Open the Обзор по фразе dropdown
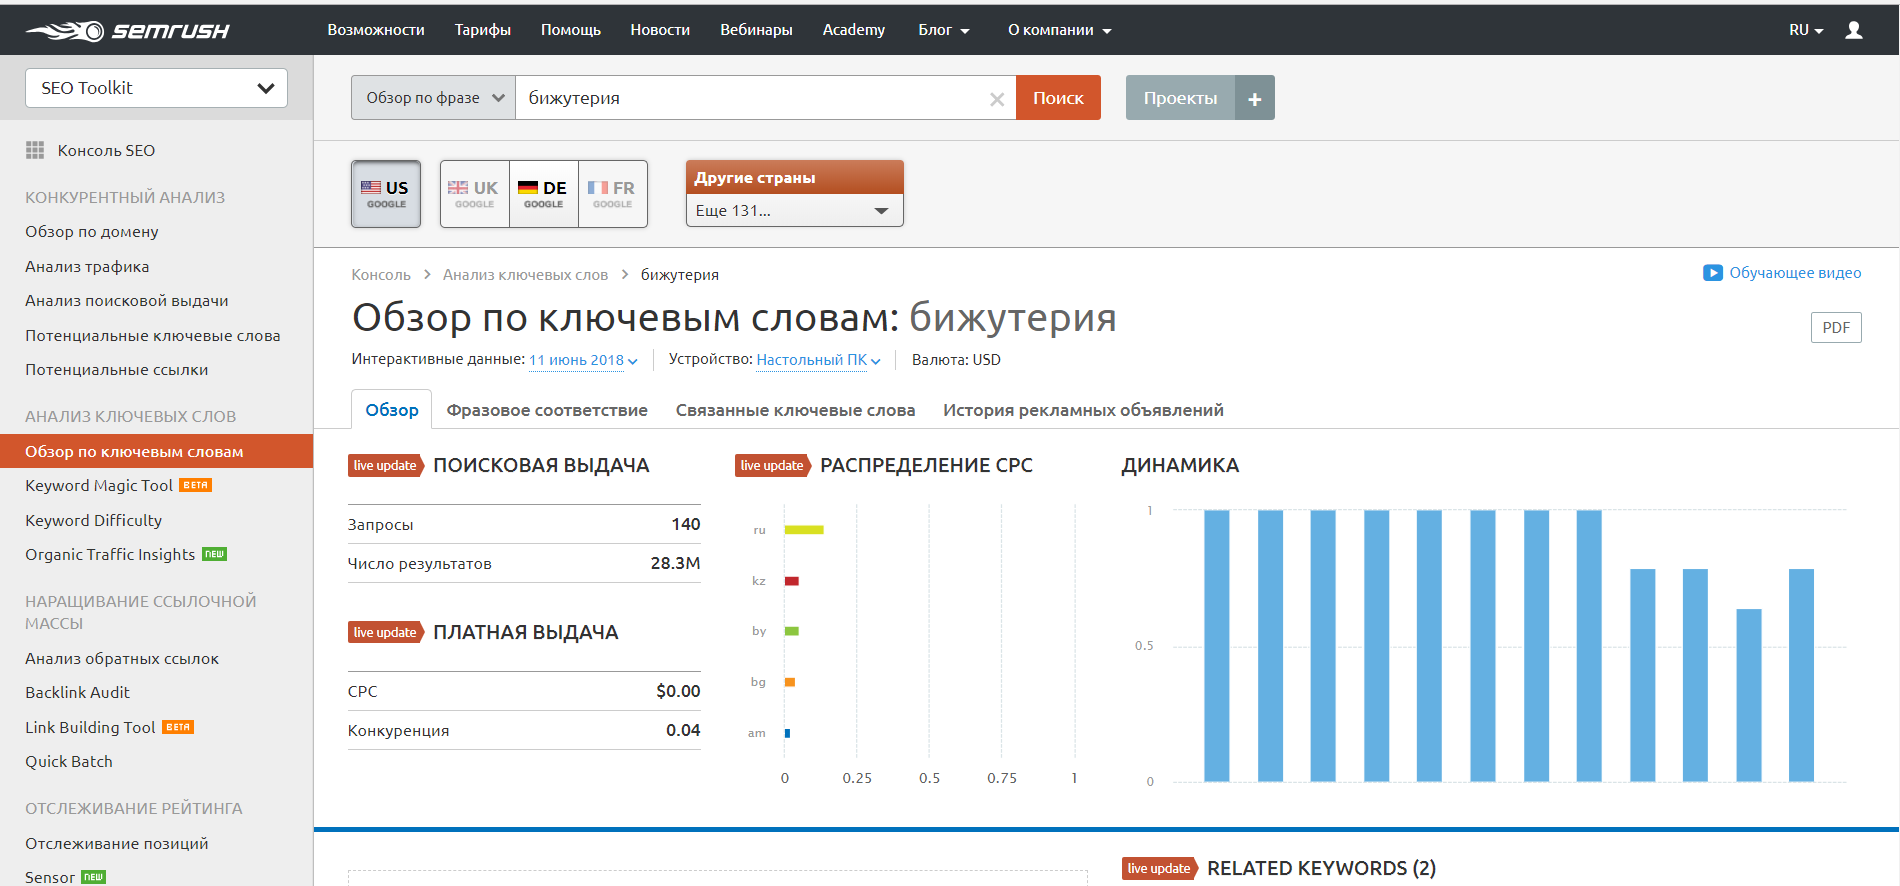 (433, 98)
